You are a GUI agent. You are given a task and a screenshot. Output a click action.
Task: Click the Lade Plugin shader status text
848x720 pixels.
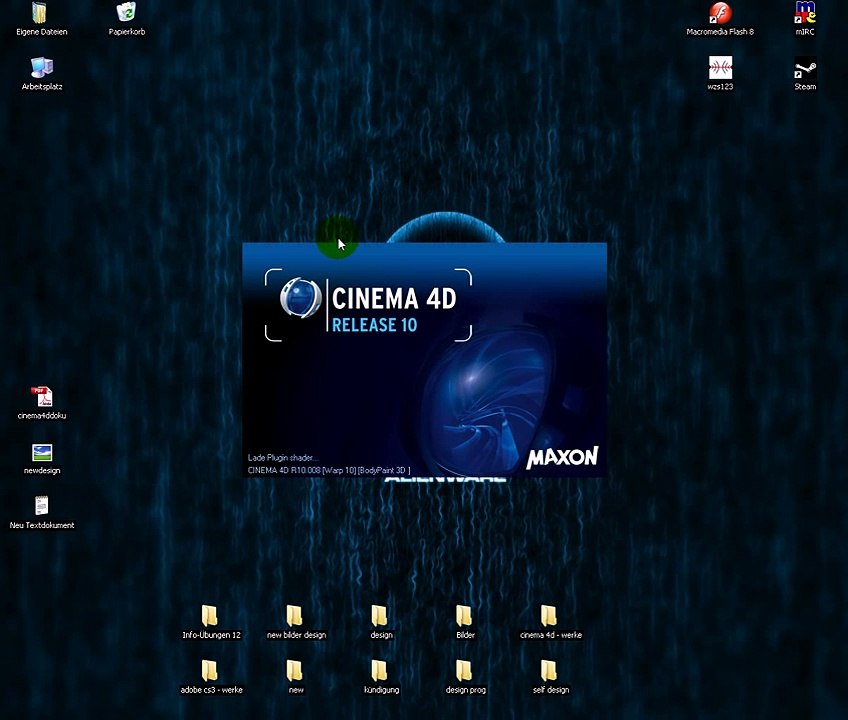coord(283,458)
